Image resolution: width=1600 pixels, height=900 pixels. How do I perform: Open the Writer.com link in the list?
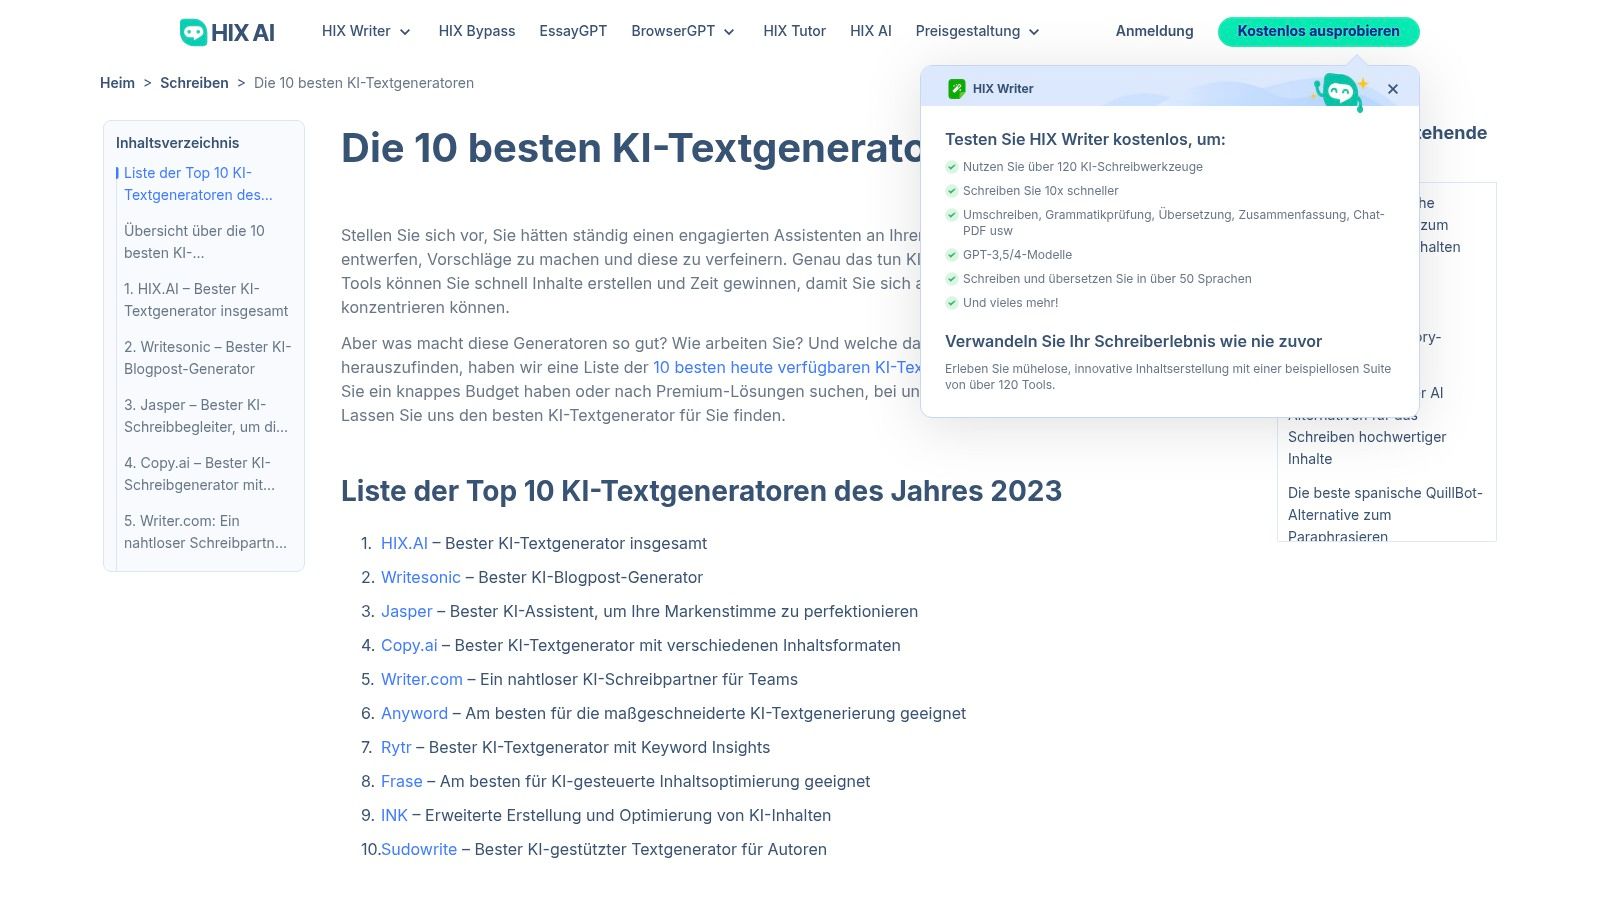[x=422, y=680]
